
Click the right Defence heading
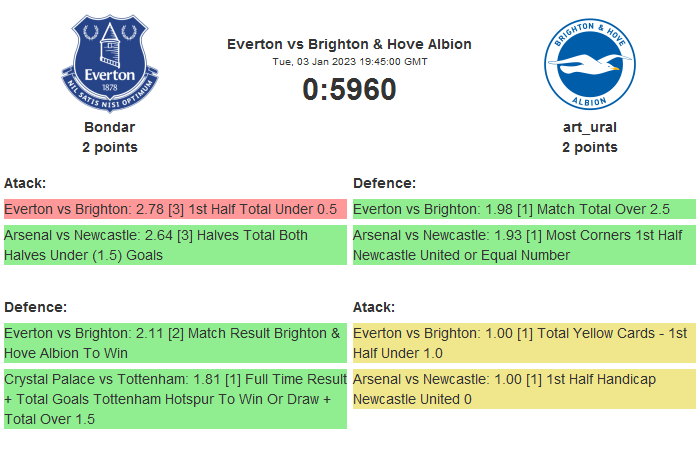[384, 183]
